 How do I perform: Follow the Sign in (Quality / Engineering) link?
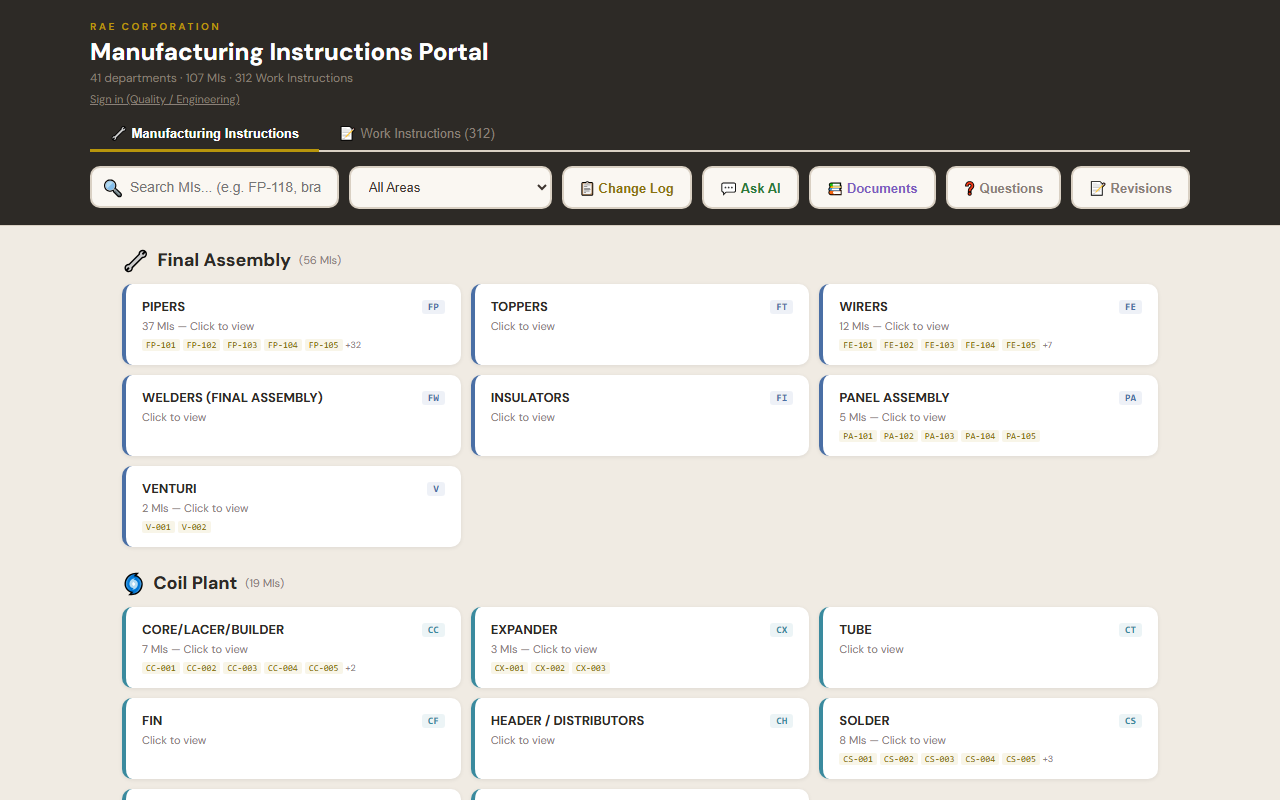click(165, 99)
